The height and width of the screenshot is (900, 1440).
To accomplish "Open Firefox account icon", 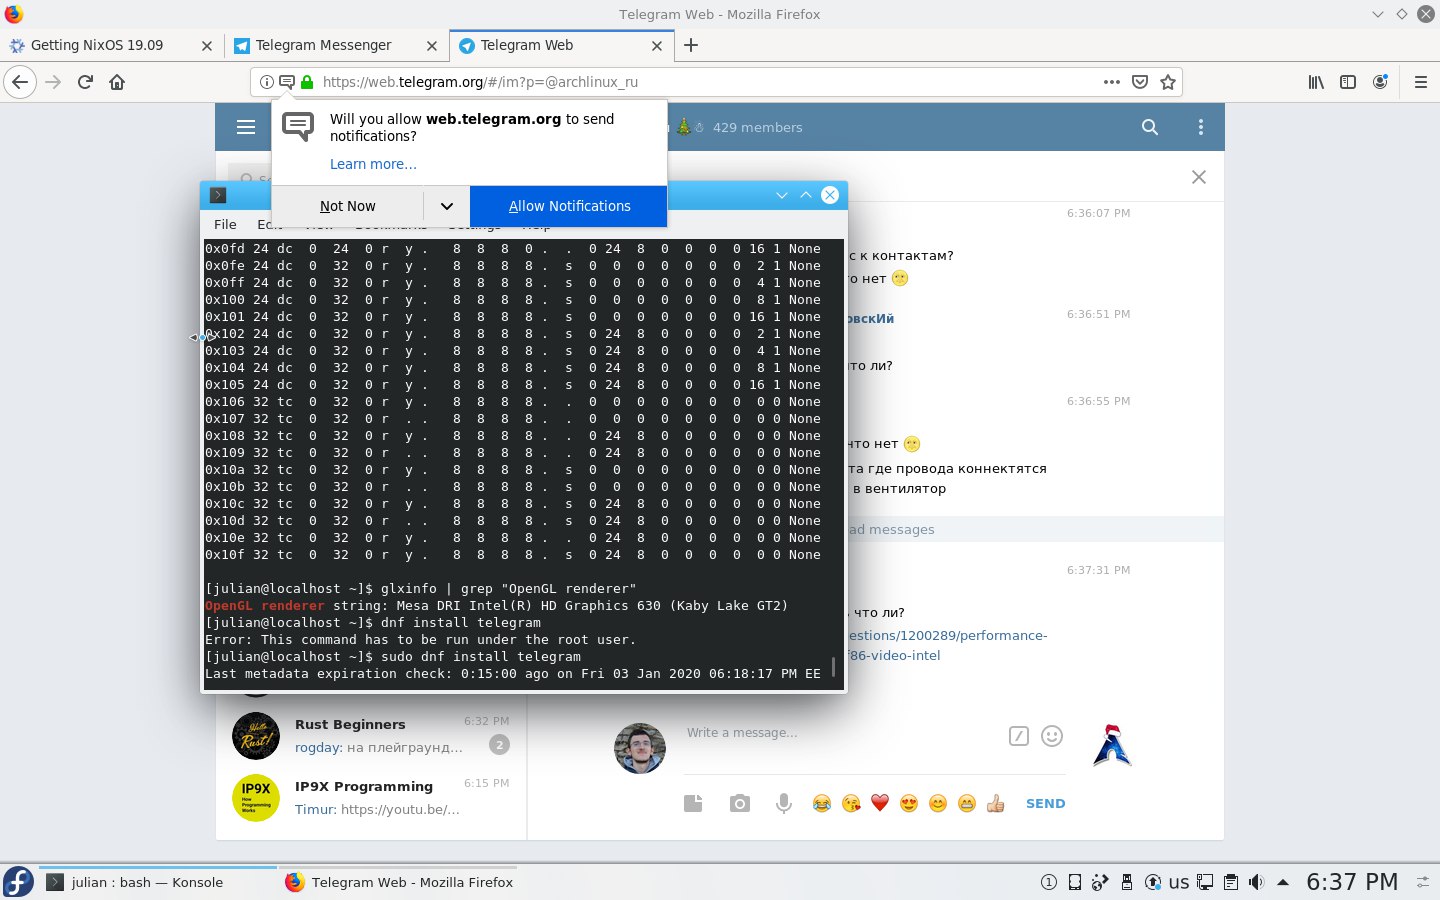I will coord(1380,82).
